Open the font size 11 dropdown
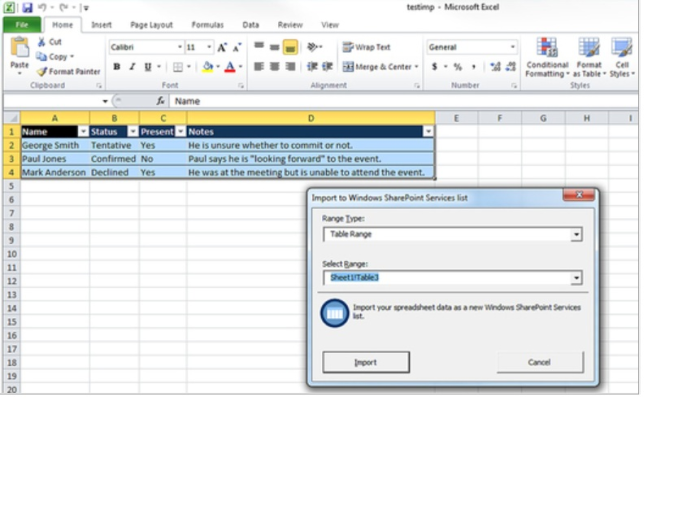 [x=209, y=47]
